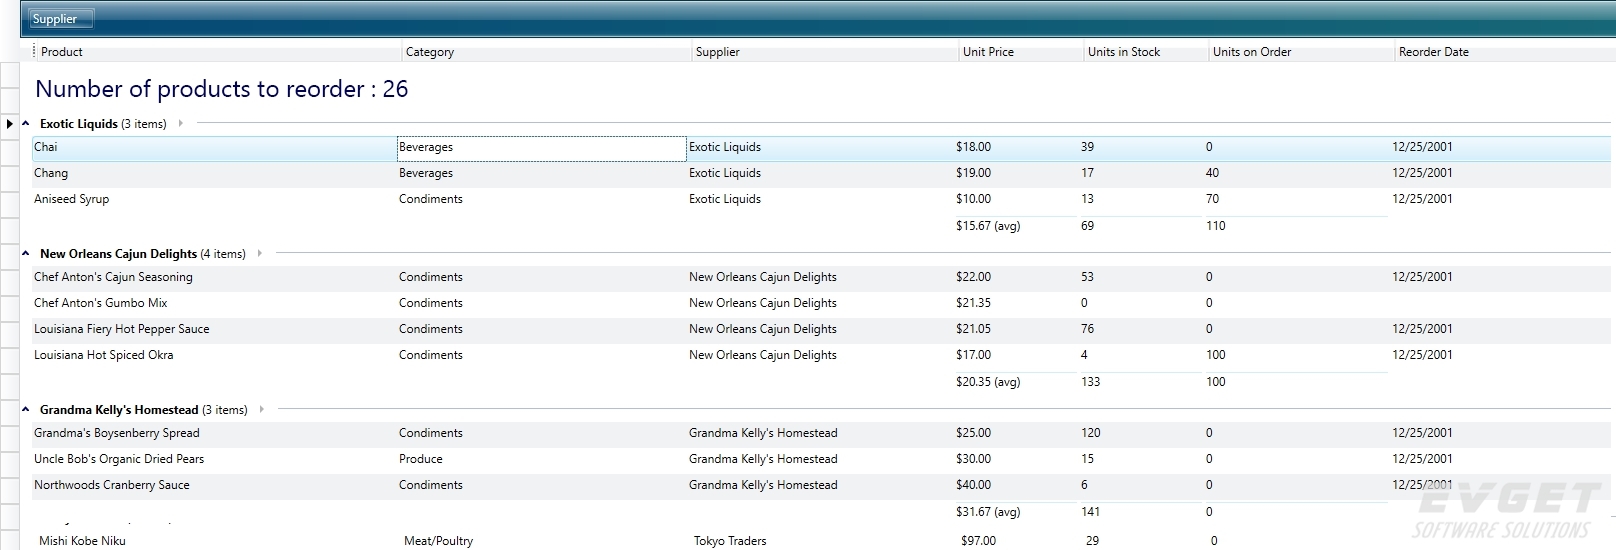The width and height of the screenshot is (1616, 550).
Task: Click Chang's 12/25/2001 reorder date
Action: [x=1422, y=174]
